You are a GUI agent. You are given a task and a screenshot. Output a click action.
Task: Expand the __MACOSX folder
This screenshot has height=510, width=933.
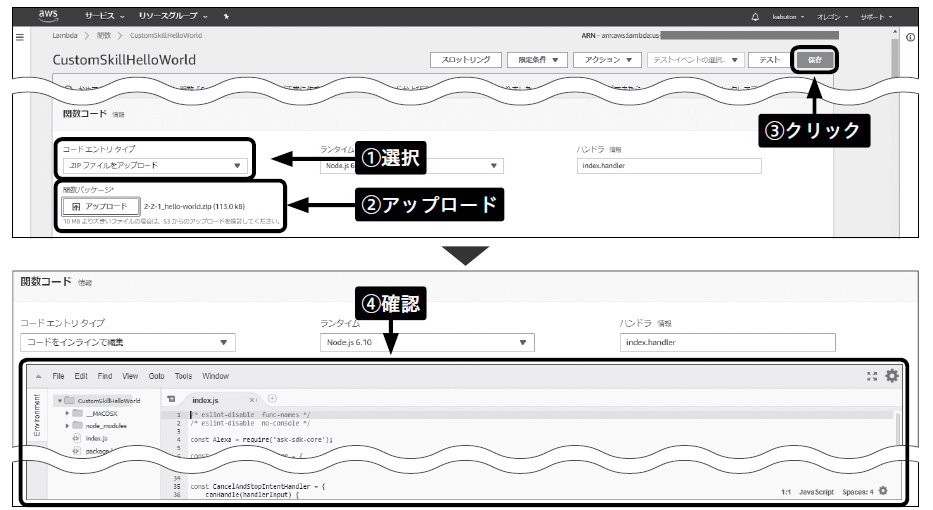click(x=67, y=413)
